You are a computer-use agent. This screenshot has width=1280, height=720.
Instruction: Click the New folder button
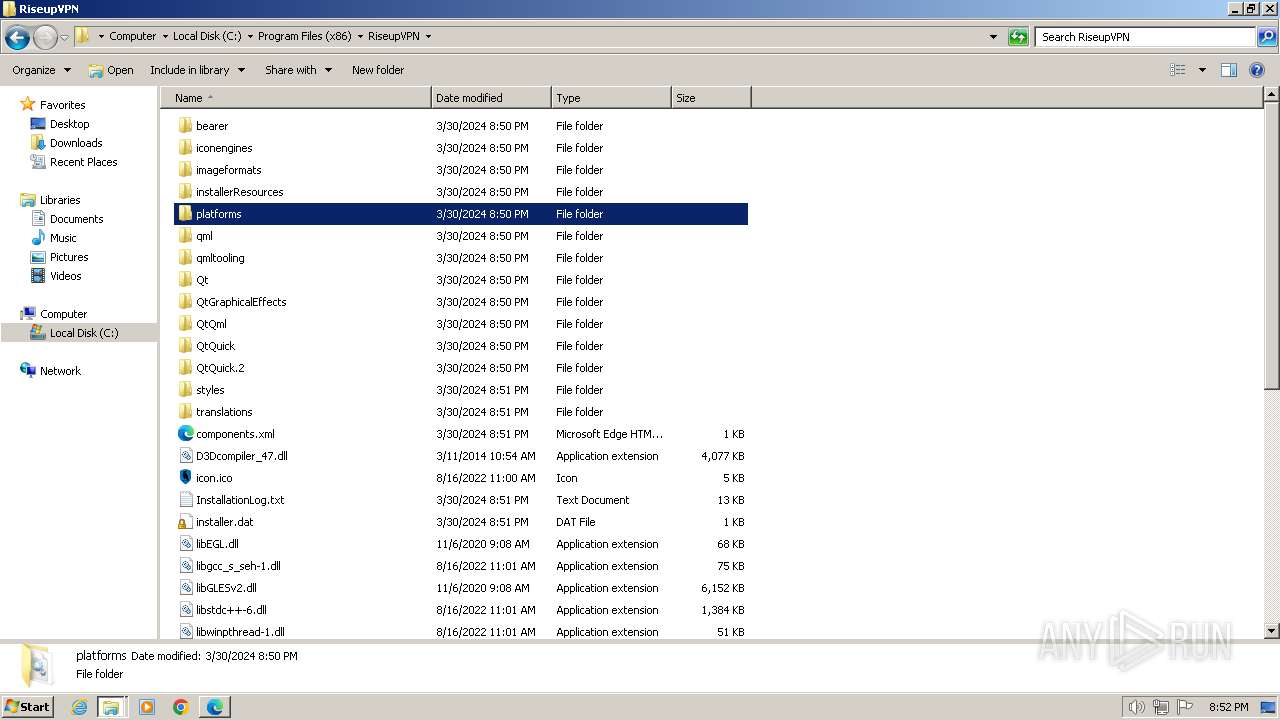pos(378,70)
